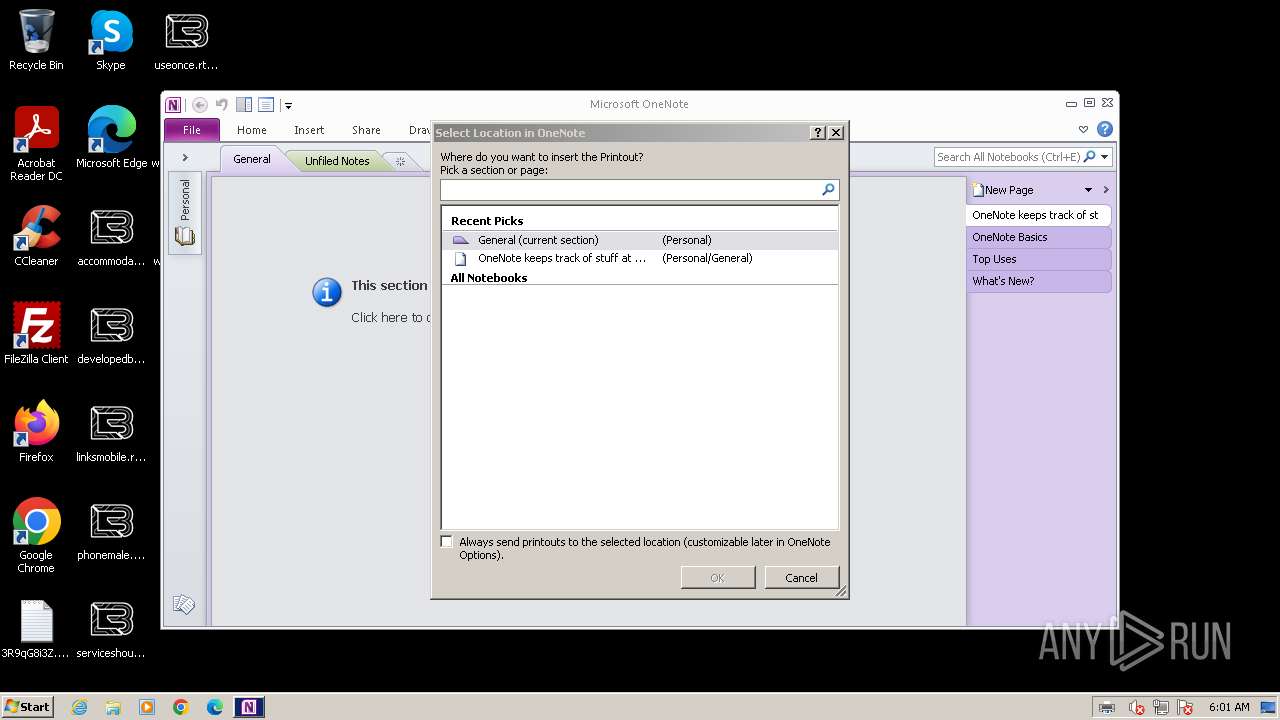Click the Back arrow in Quick Access Toolbar

coord(200,104)
